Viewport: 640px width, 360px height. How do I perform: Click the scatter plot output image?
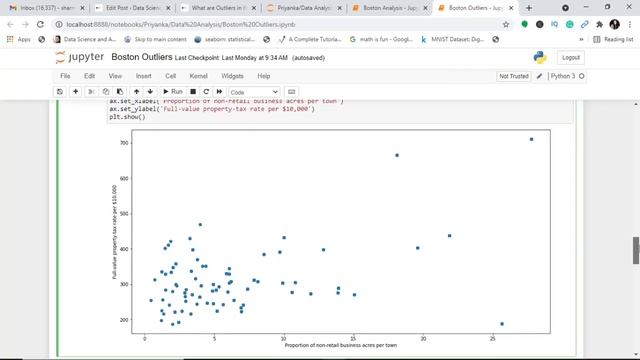pos(331,239)
